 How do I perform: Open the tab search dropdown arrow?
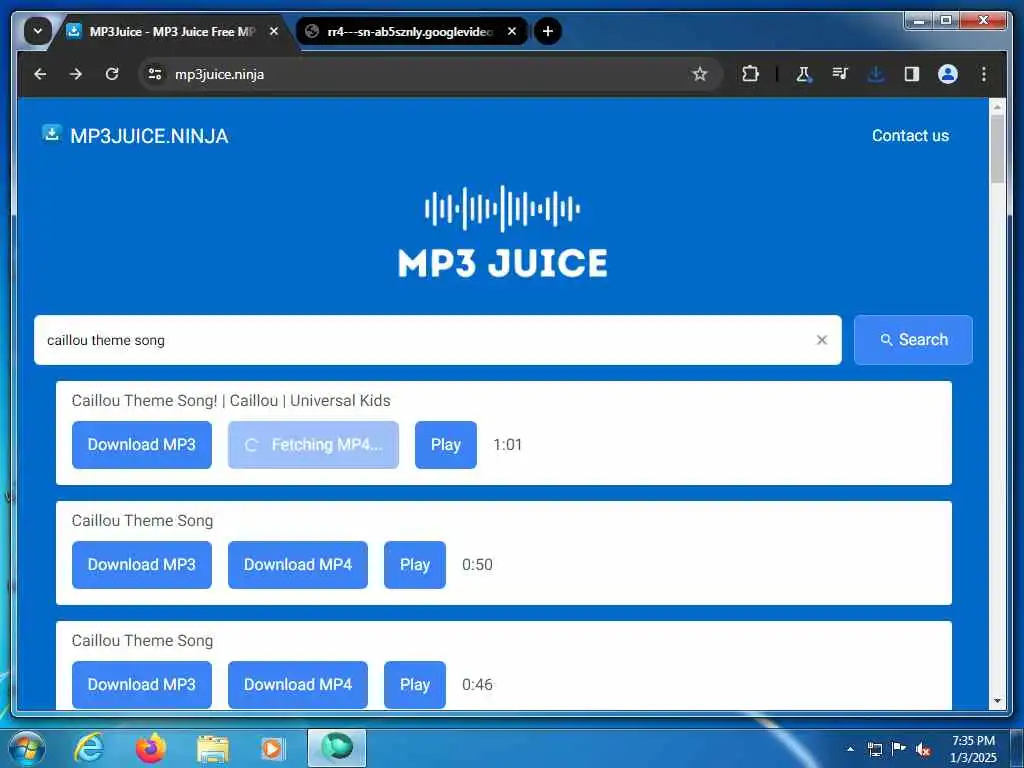[38, 31]
